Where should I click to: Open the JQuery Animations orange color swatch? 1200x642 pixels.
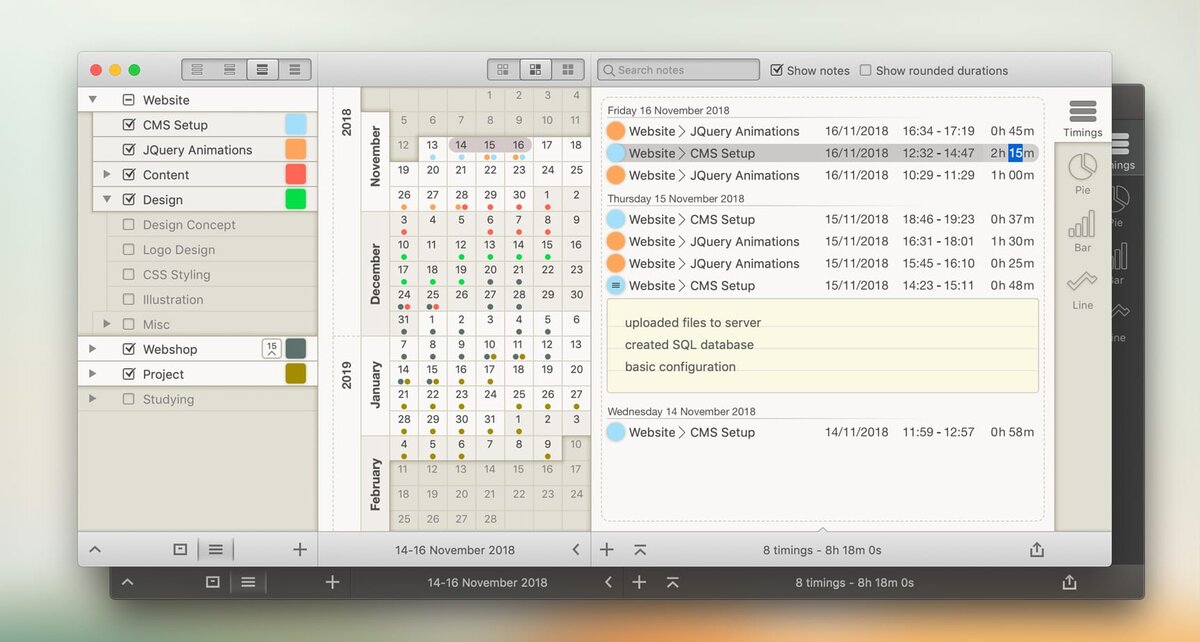[296, 149]
